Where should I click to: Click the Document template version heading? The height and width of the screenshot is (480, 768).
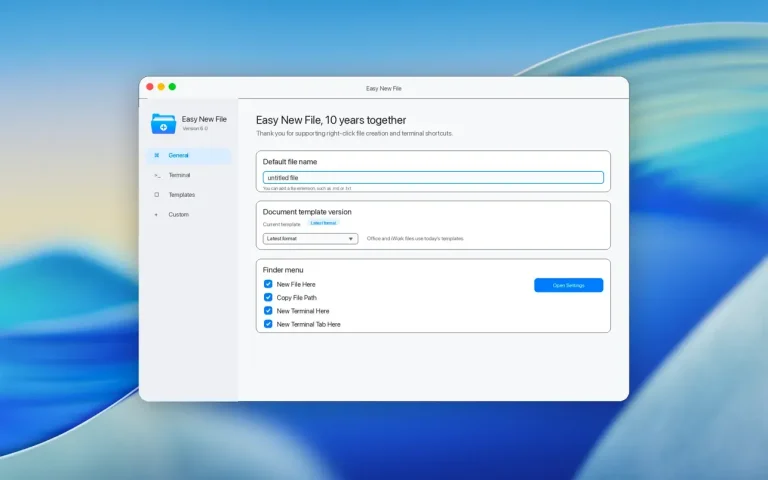tap(307, 212)
